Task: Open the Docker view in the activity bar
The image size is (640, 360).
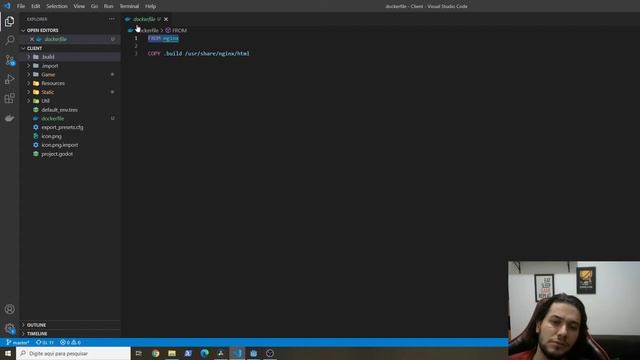Action: (x=9, y=118)
